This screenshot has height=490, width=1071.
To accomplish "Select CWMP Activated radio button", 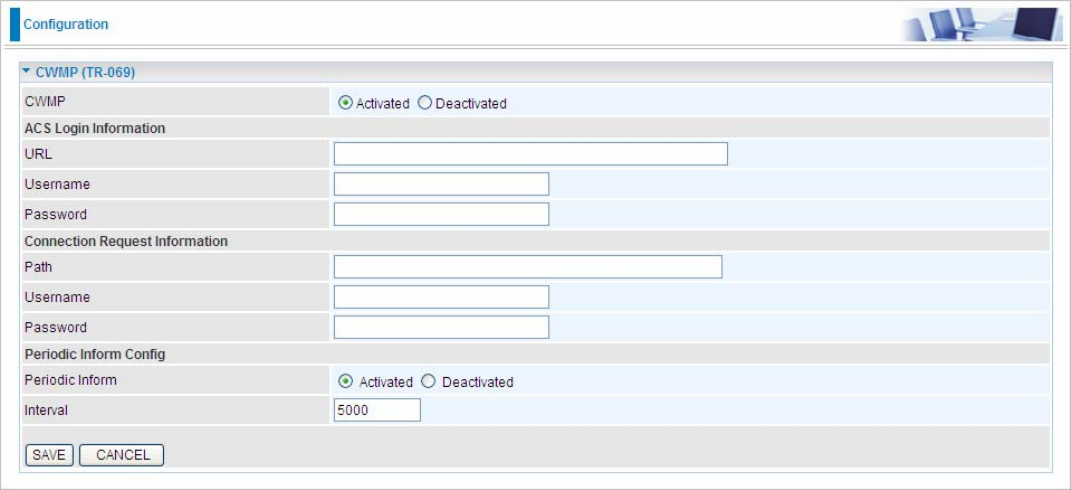I will 346,103.
